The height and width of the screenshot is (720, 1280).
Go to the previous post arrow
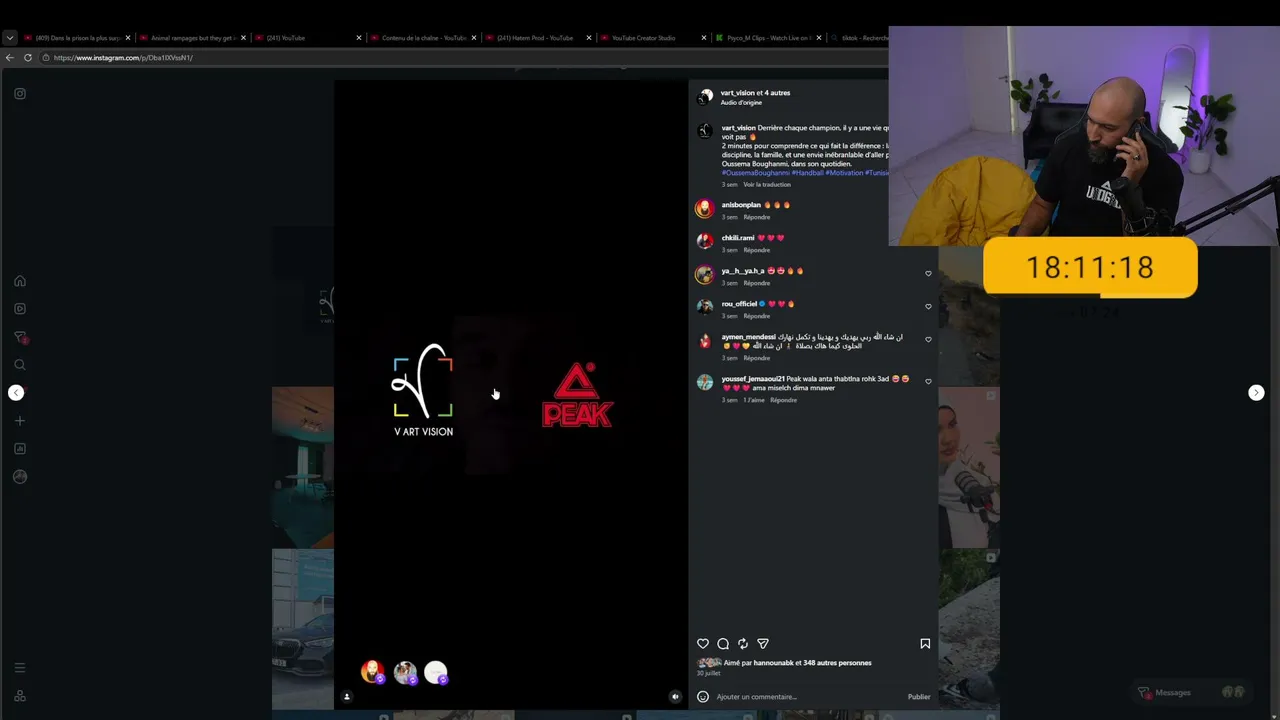[16, 393]
